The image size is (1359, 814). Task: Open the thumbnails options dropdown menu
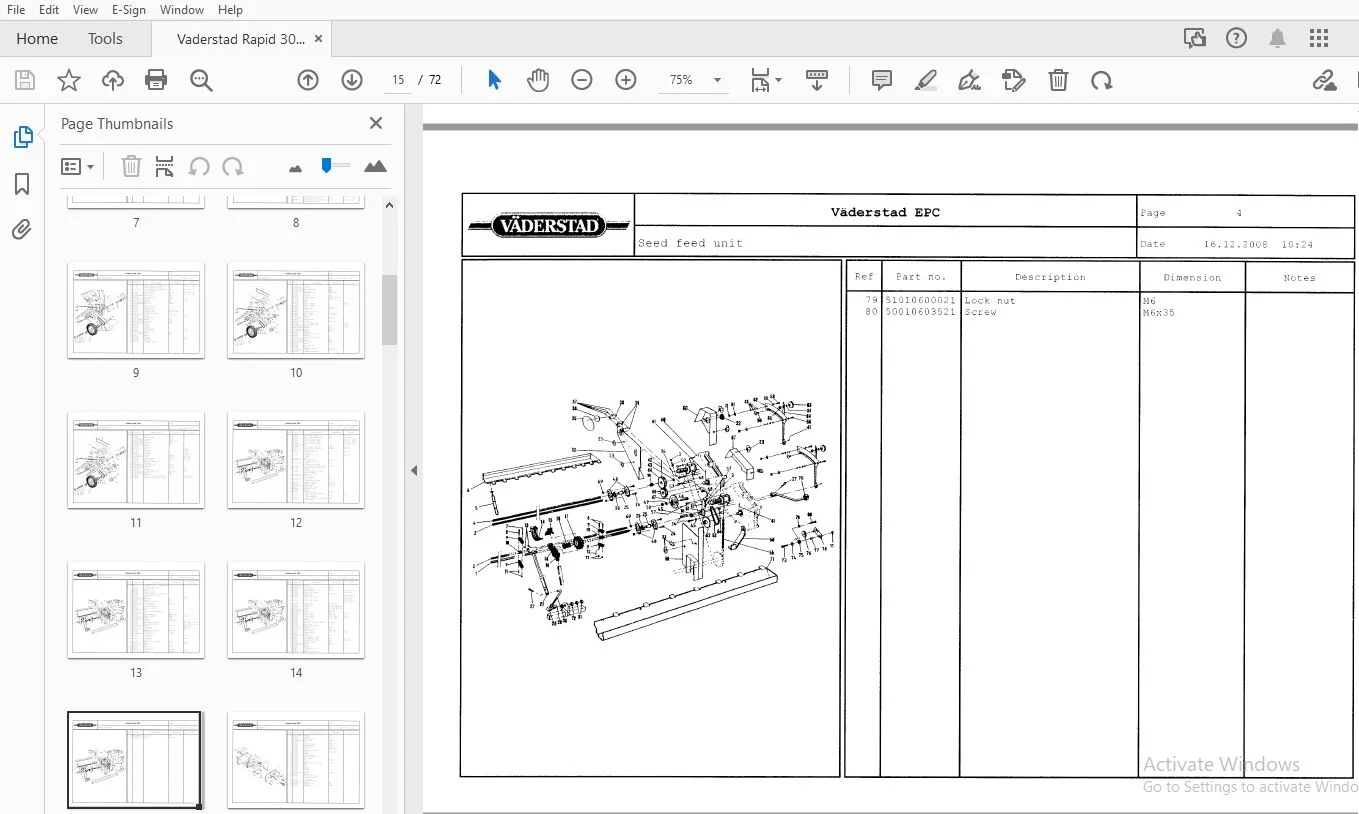[x=77, y=167]
